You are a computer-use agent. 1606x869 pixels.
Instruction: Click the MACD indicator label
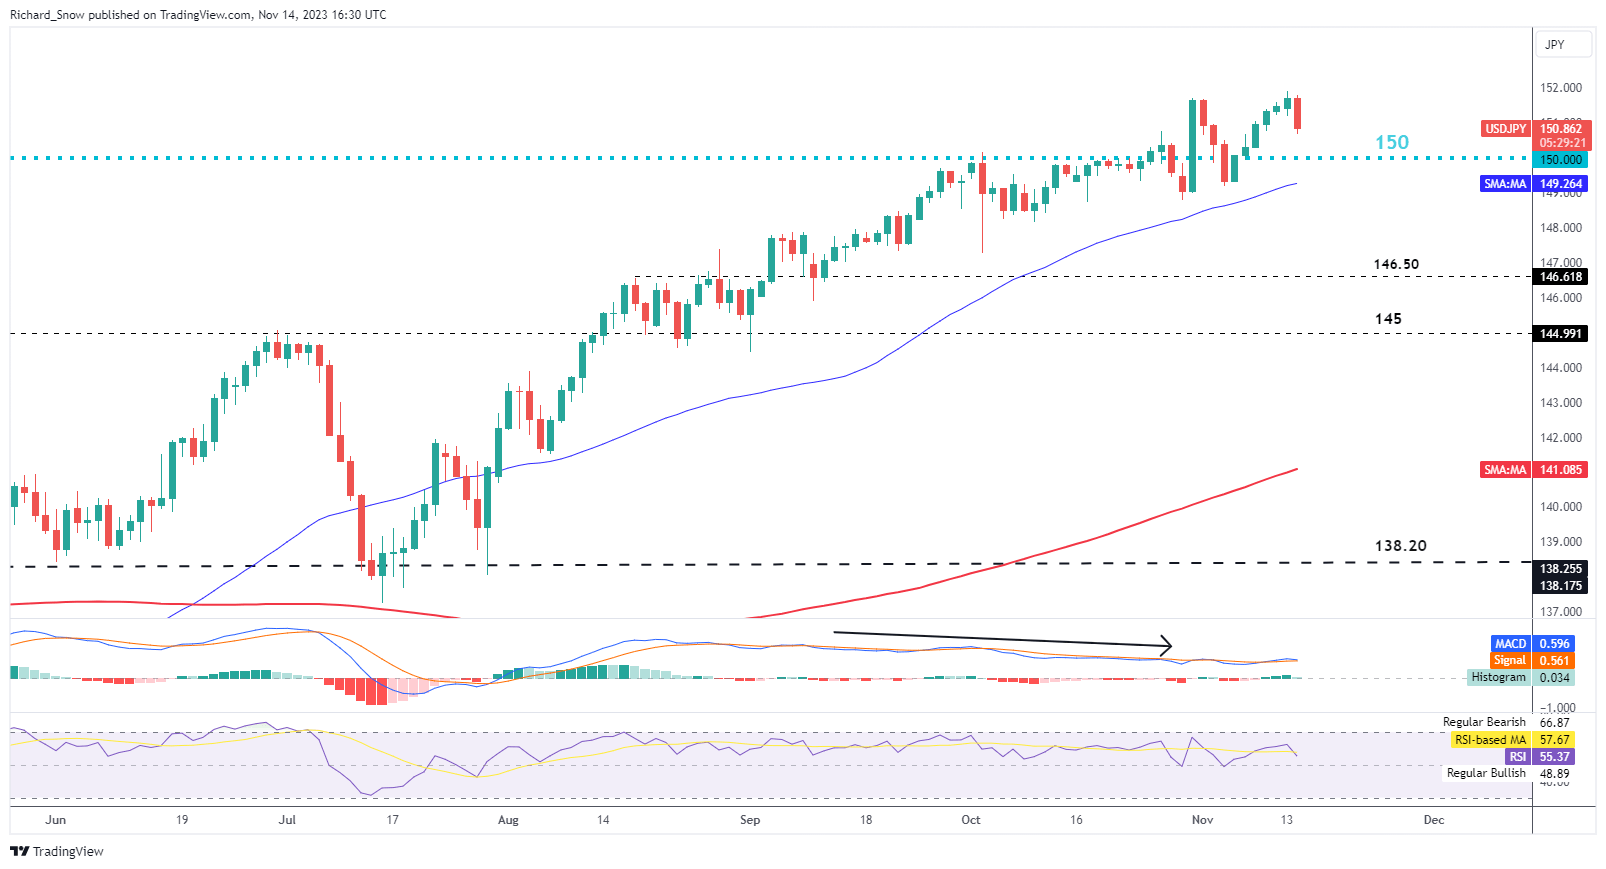coord(1510,644)
